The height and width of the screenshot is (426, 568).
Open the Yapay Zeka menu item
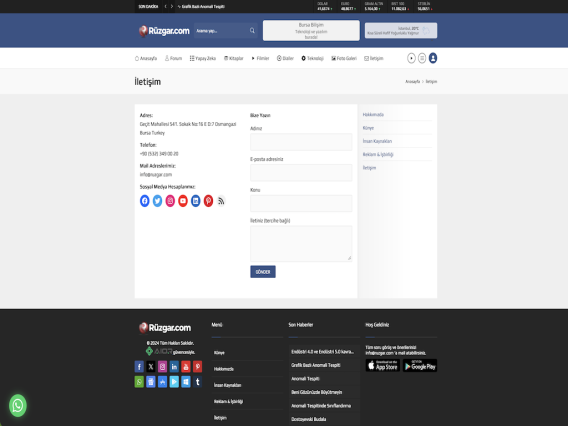pos(203,58)
